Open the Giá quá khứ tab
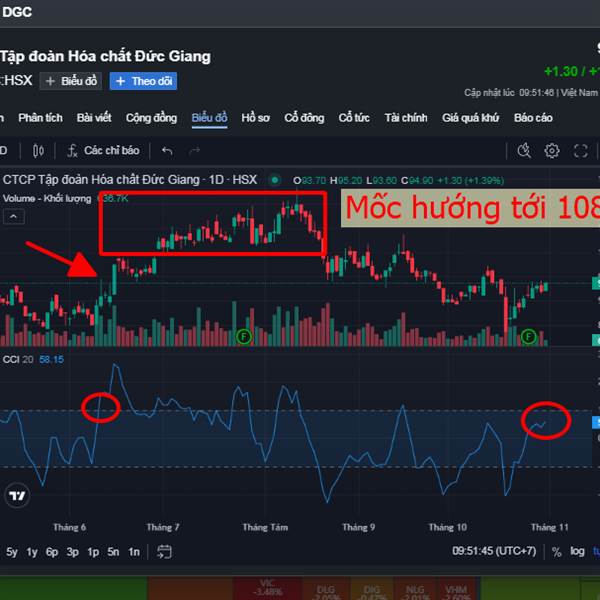Viewport: 600px width, 600px height. coord(471,118)
